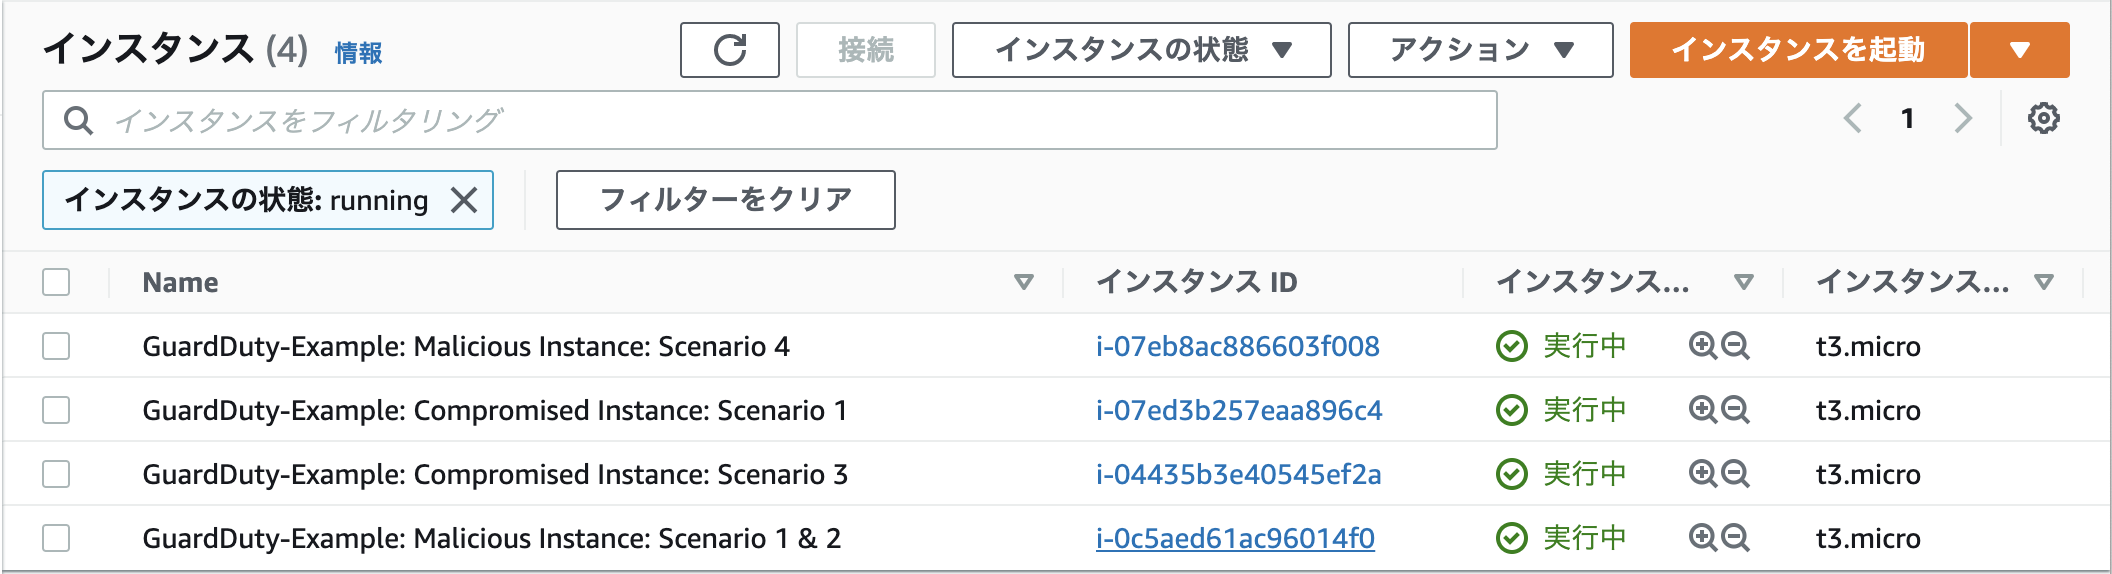Expand the launch instance split-button arrow
2112x574 pixels.
click(x=2019, y=50)
